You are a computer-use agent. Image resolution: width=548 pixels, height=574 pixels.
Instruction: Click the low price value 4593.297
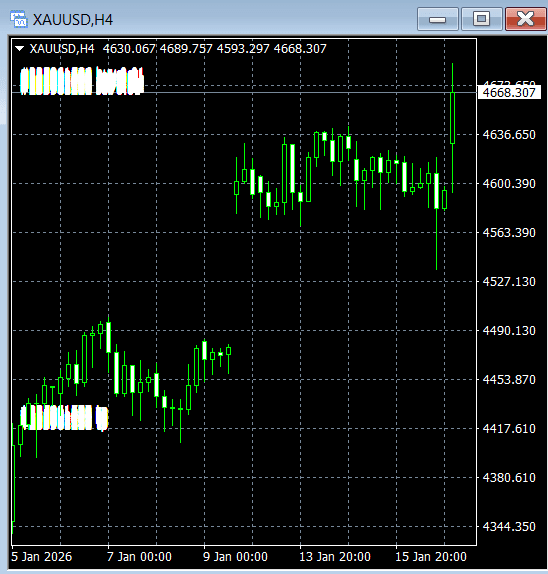click(243, 48)
